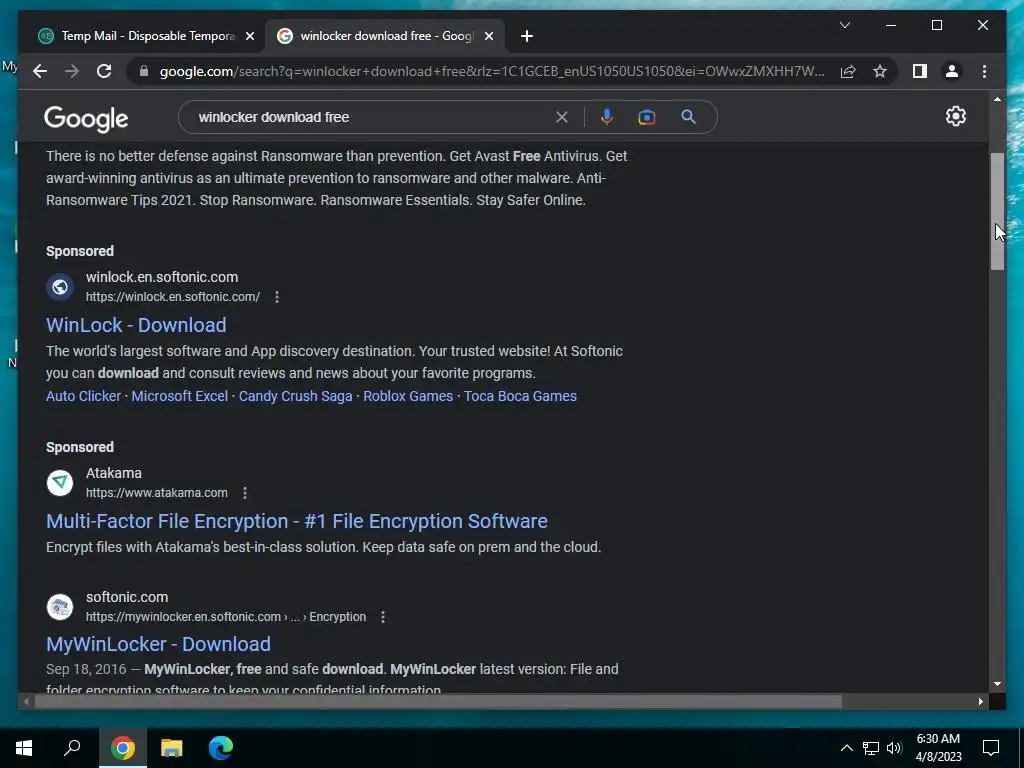
Task: Search by image with the camera icon
Action: click(647, 117)
